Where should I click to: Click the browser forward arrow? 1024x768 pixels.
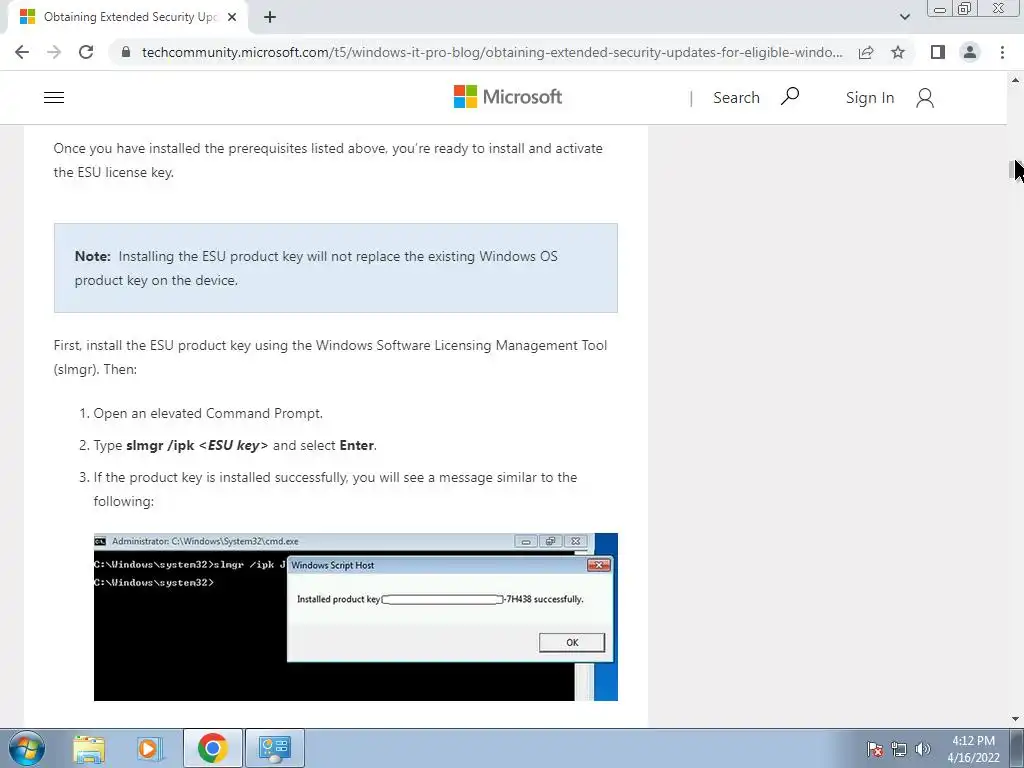(x=54, y=52)
